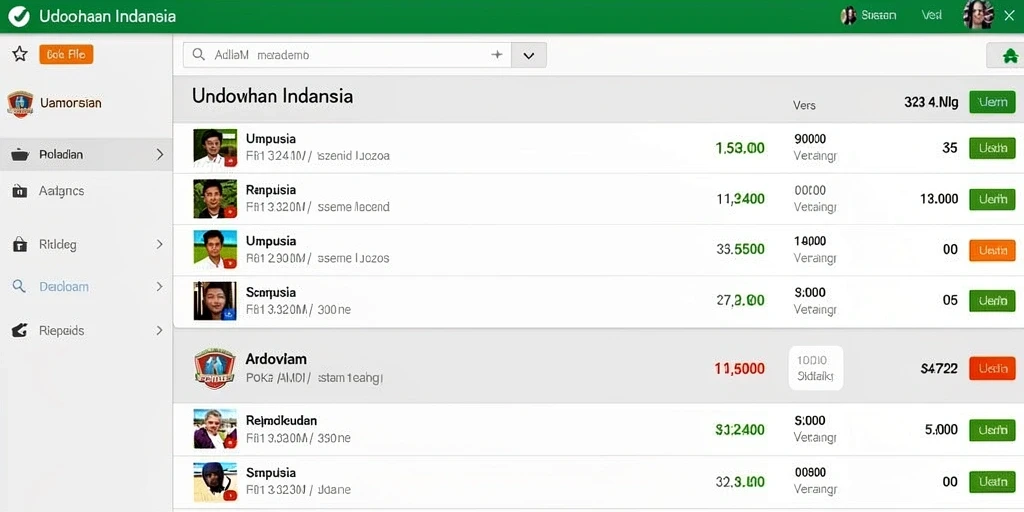Screen dimensions: 1024x512
Task: Click the 33.5500 value
Action: 741,249
